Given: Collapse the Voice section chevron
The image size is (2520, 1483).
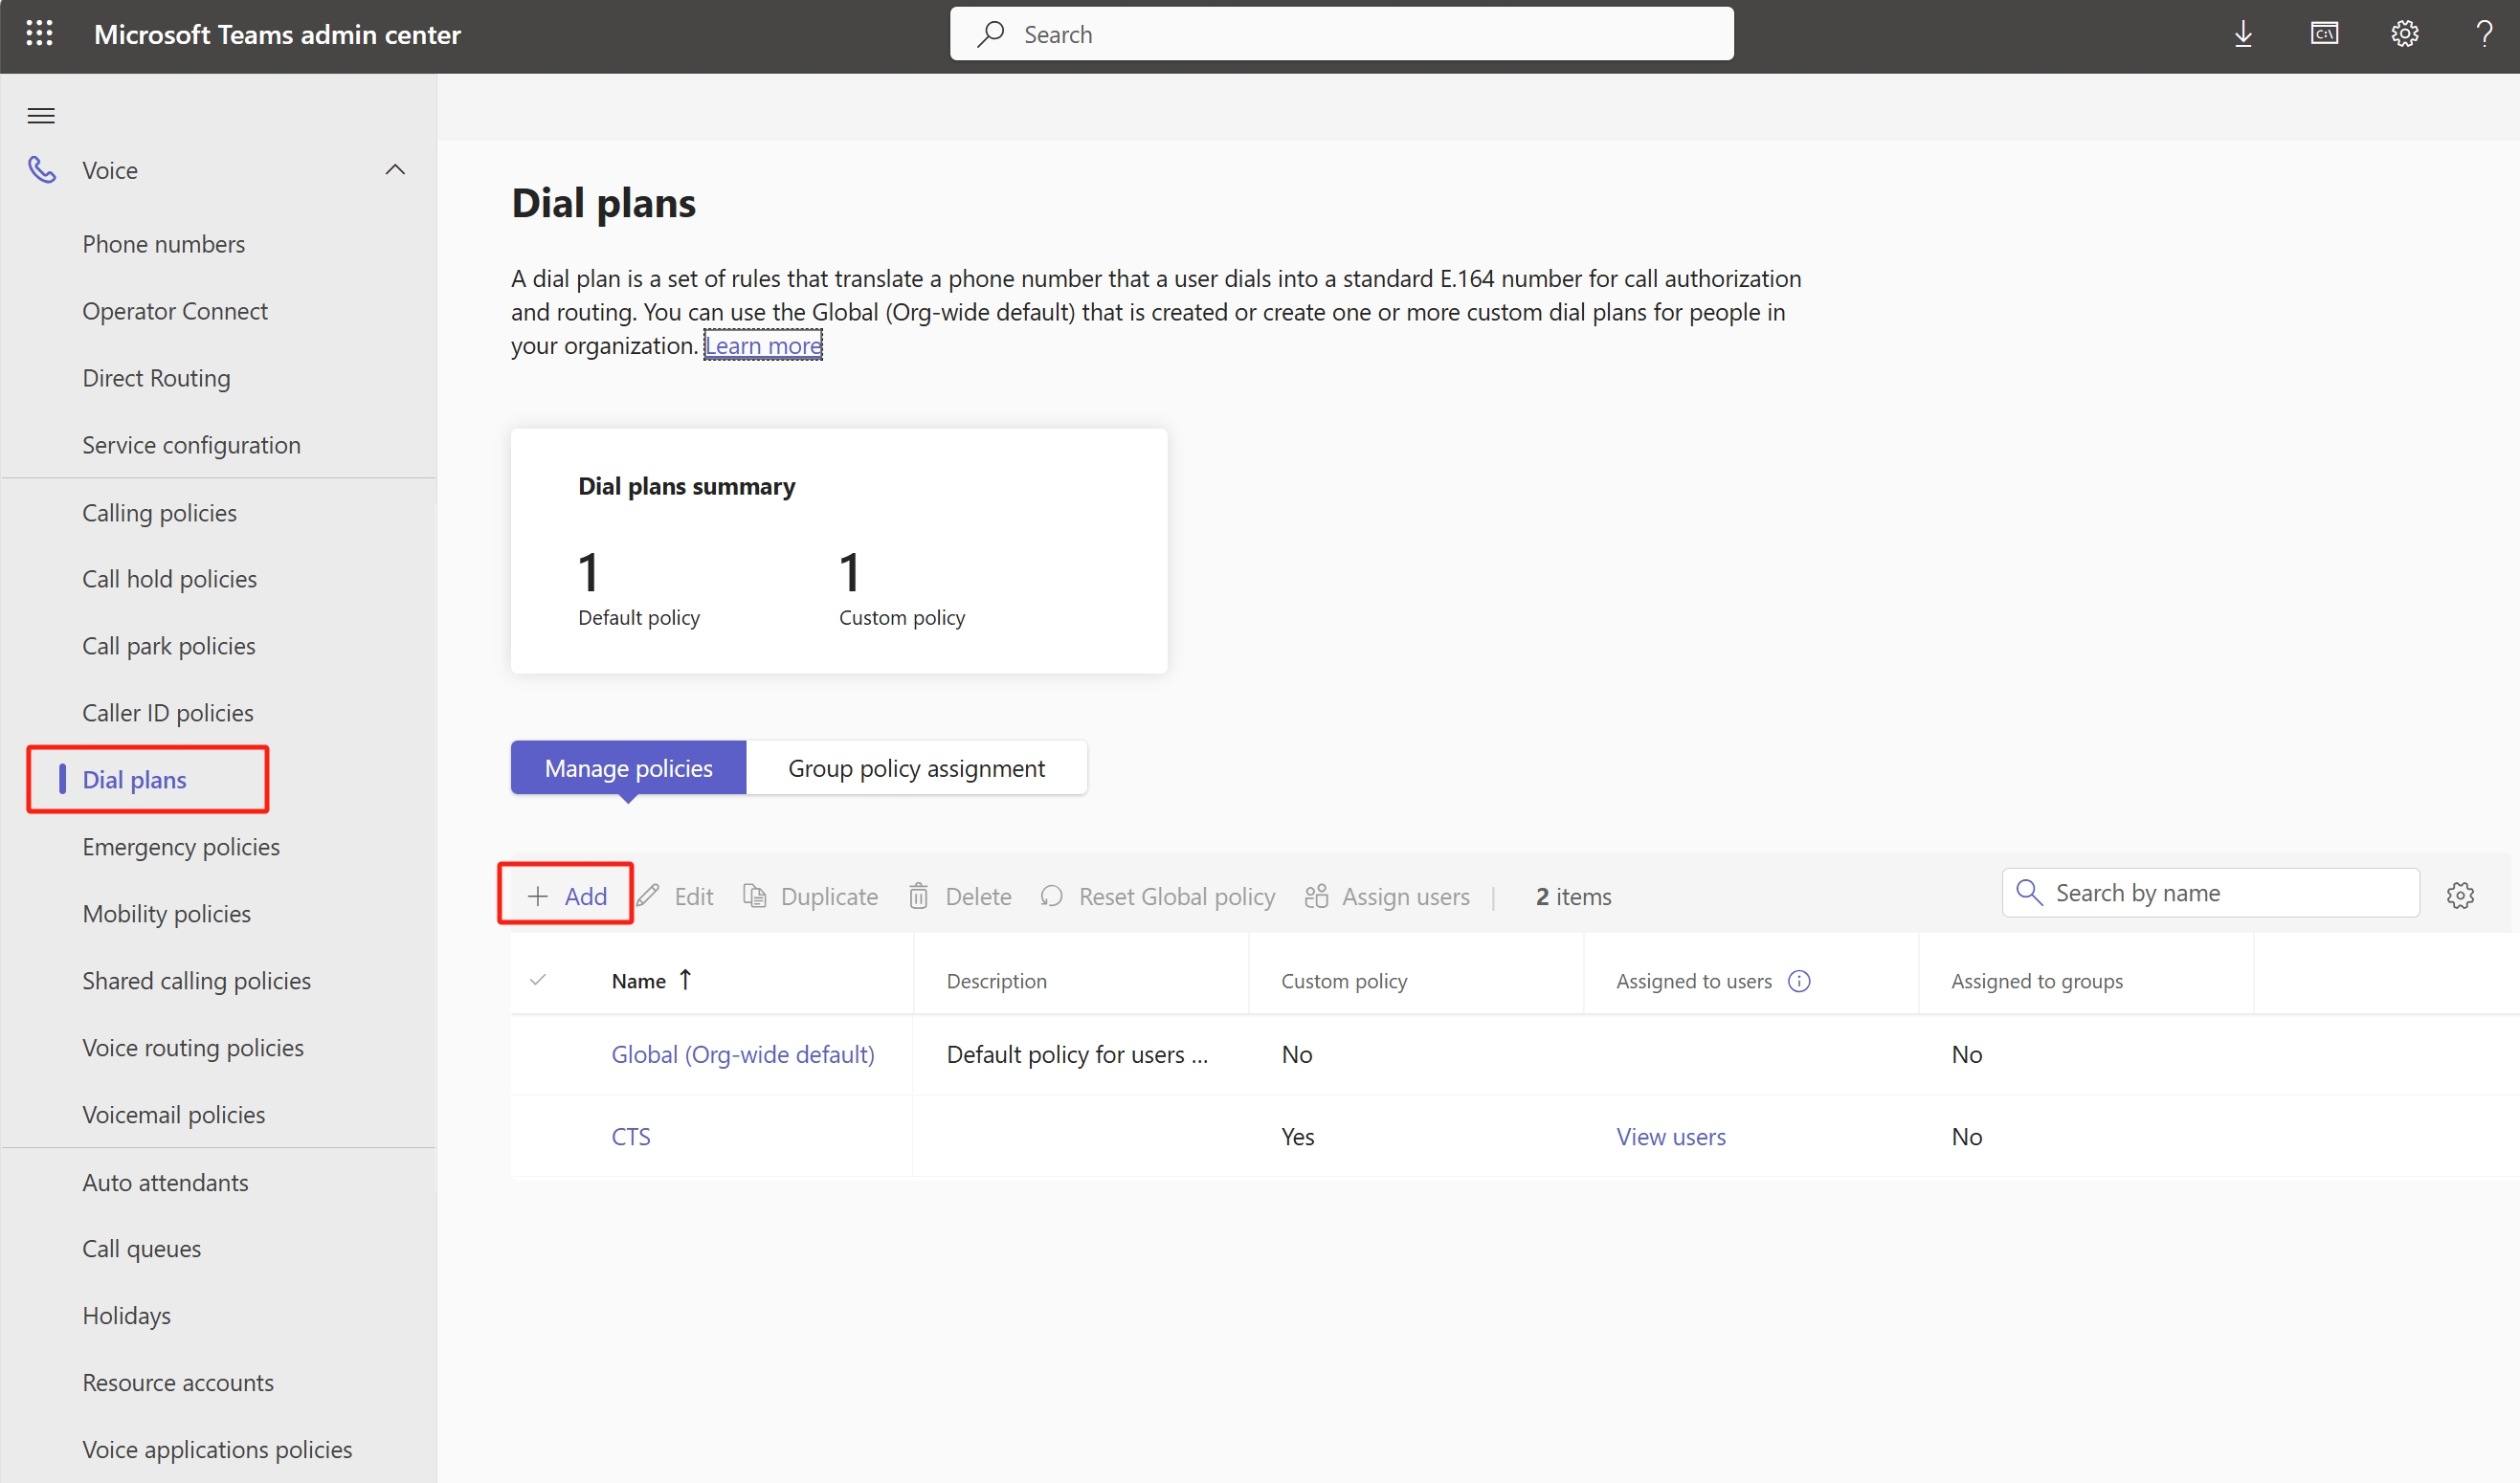Looking at the screenshot, I should 395,170.
